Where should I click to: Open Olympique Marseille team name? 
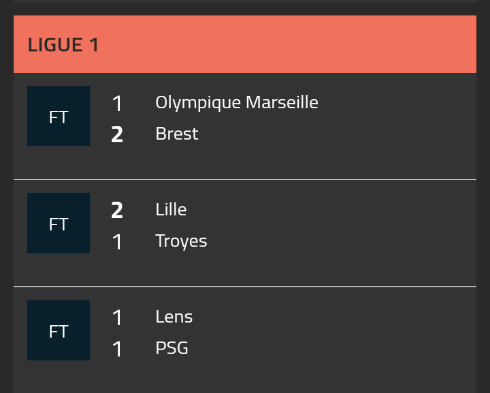(237, 103)
